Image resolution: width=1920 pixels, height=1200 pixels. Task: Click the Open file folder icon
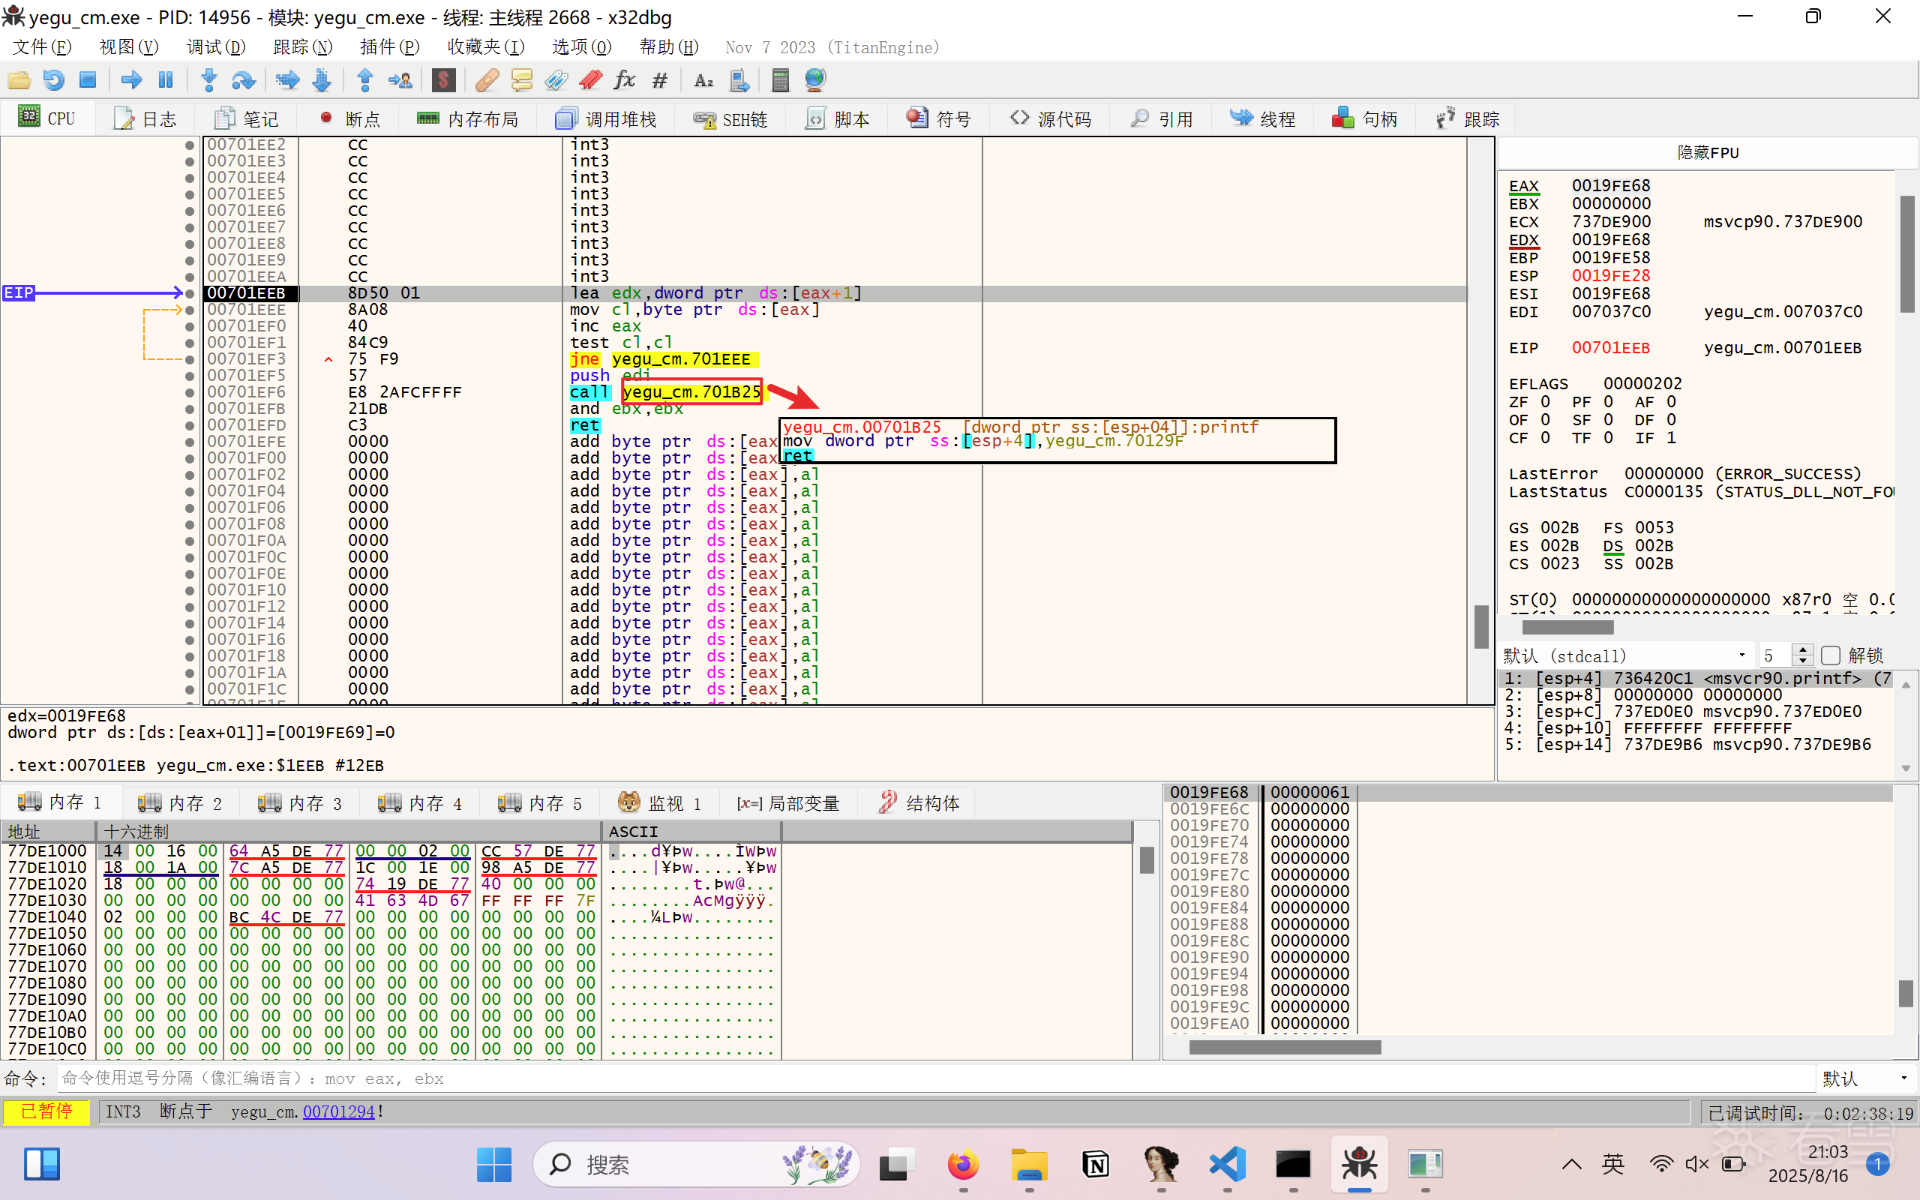click(x=19, y=80)
